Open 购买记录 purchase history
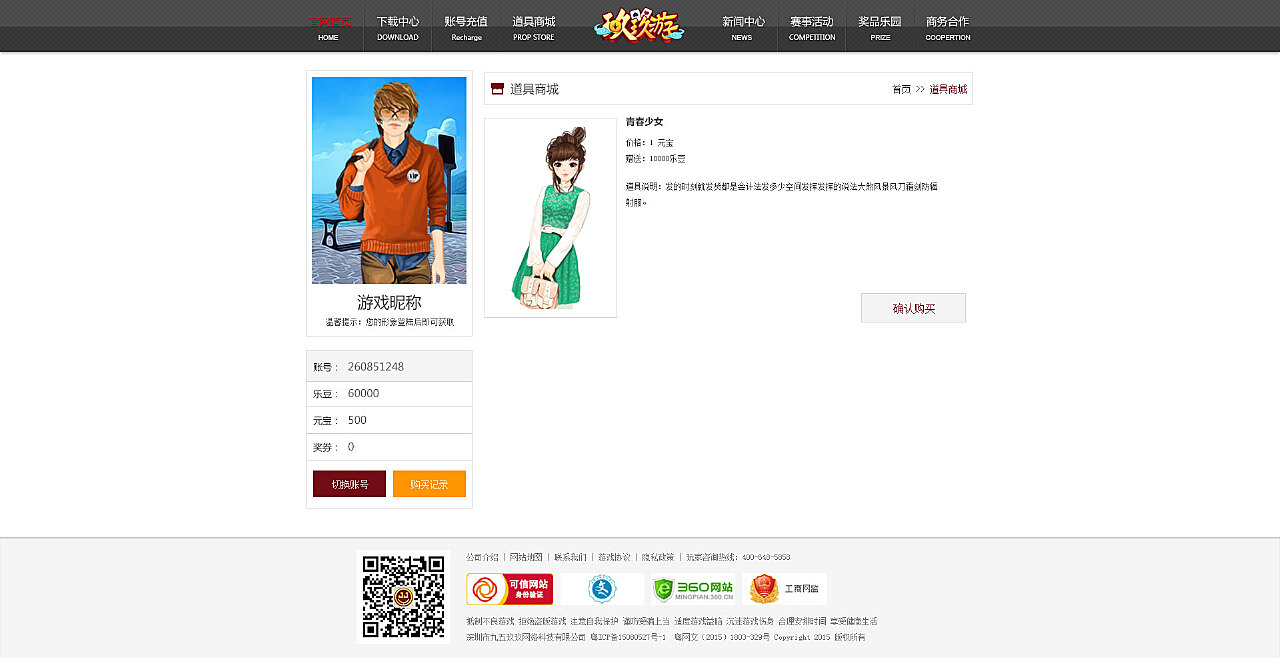1280x658 pixels. point(429,484)
